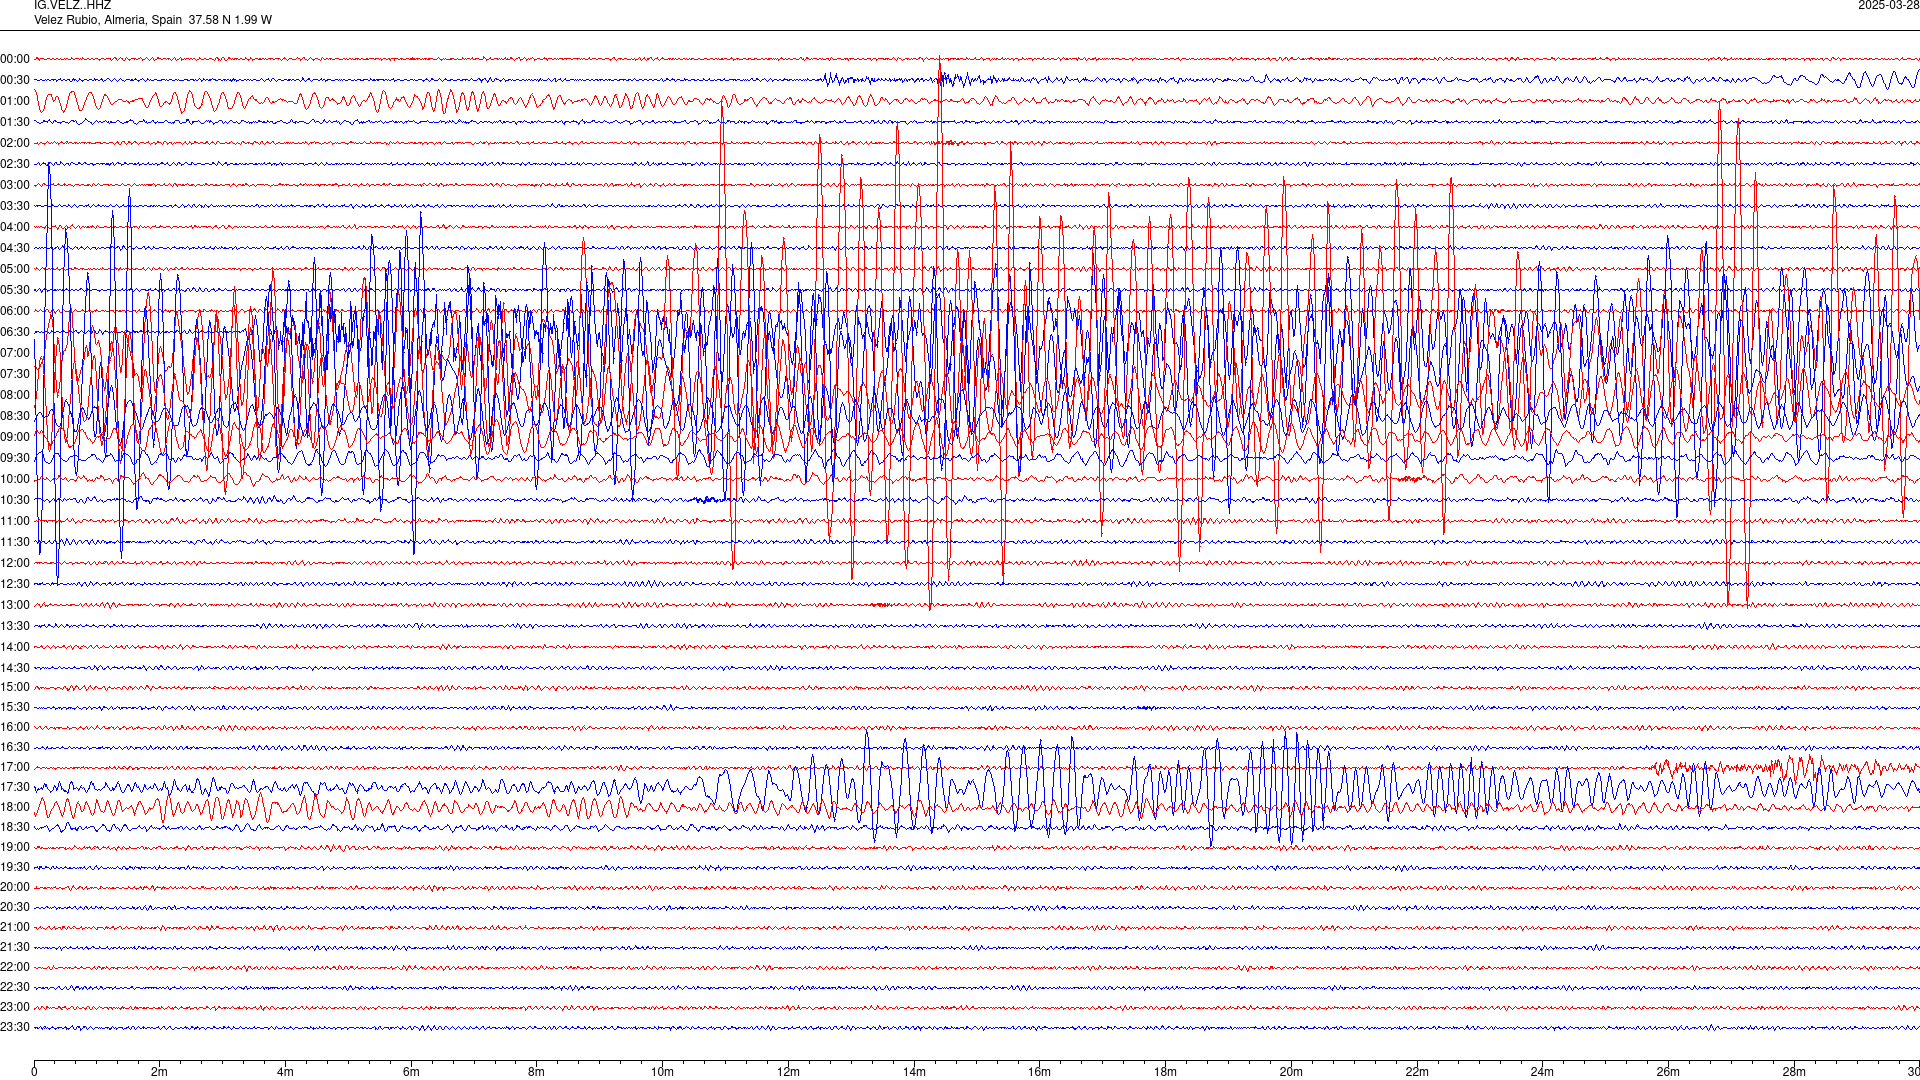This screenshot has height=1080, width=1920.
Task: Click the 17:30 trace label
Action: tap(15, 787)
